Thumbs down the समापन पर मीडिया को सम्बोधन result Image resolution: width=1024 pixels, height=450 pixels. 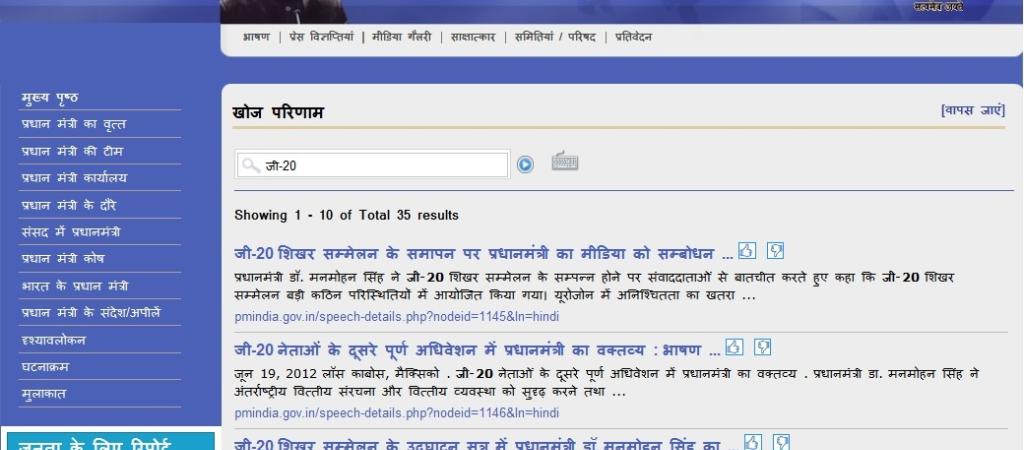point(775,250)
